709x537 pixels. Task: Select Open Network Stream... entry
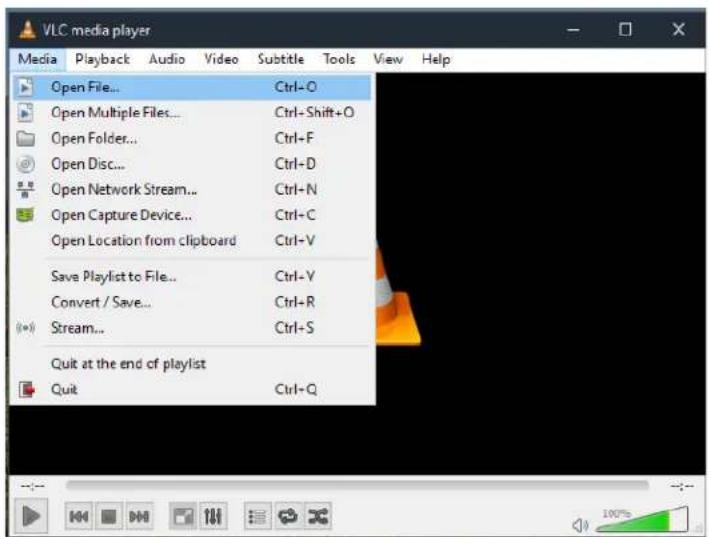[192, 189]
